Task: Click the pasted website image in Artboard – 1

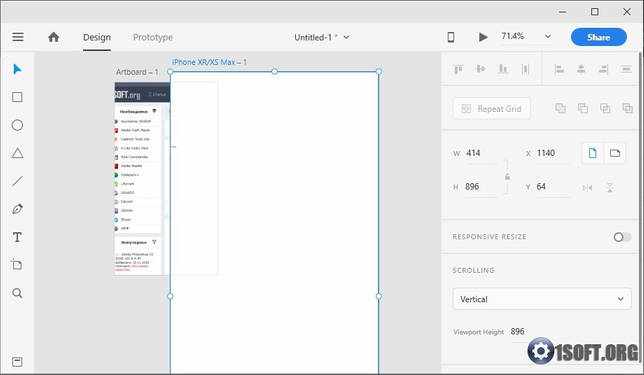Action: 142,179
